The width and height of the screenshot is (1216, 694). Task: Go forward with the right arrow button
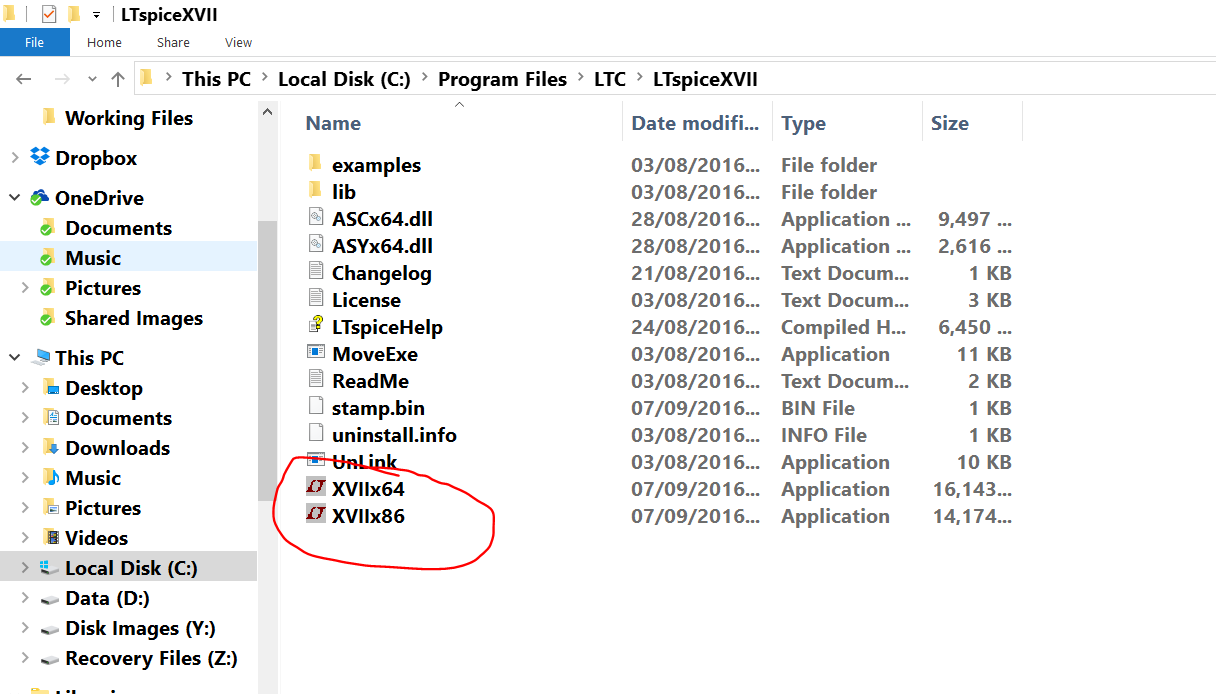[62, 79]
